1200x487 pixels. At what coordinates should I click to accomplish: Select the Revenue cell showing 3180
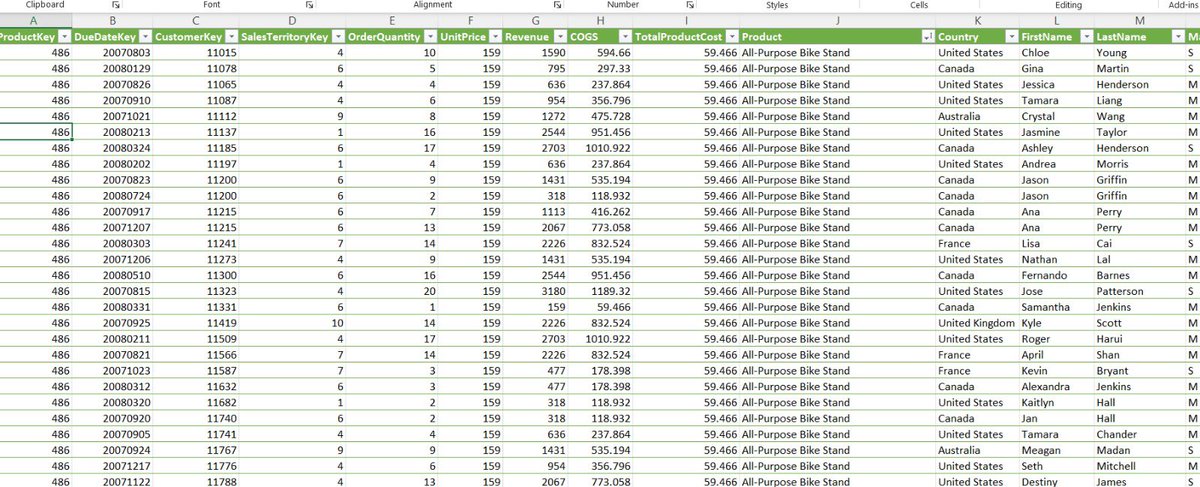point(535,291)
